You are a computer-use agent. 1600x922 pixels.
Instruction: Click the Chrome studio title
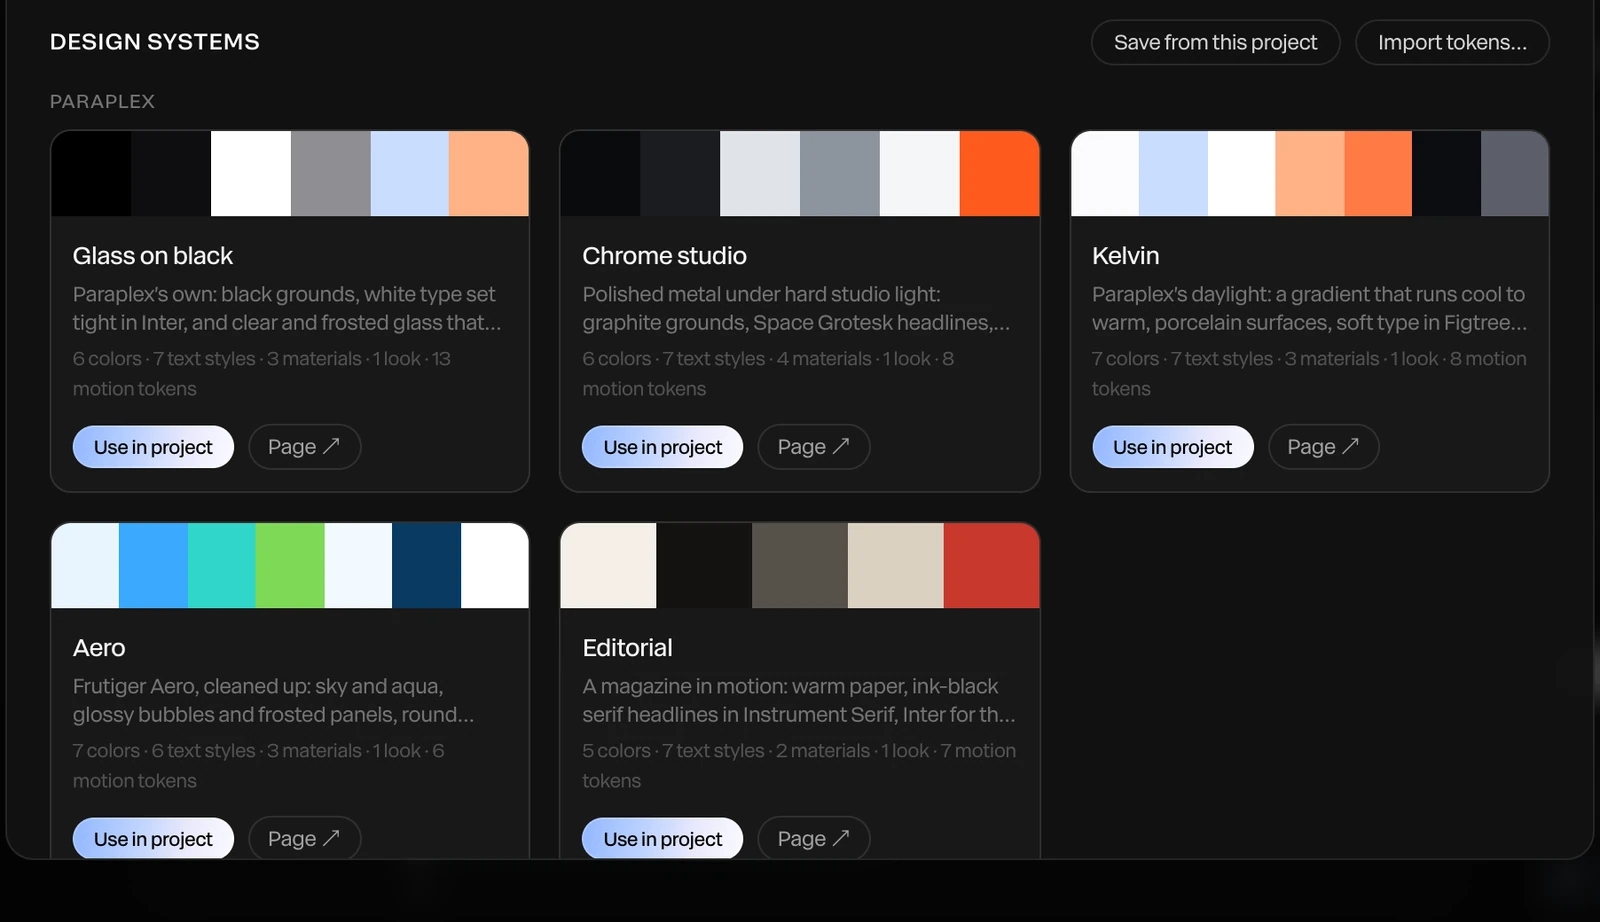[664, 256]
